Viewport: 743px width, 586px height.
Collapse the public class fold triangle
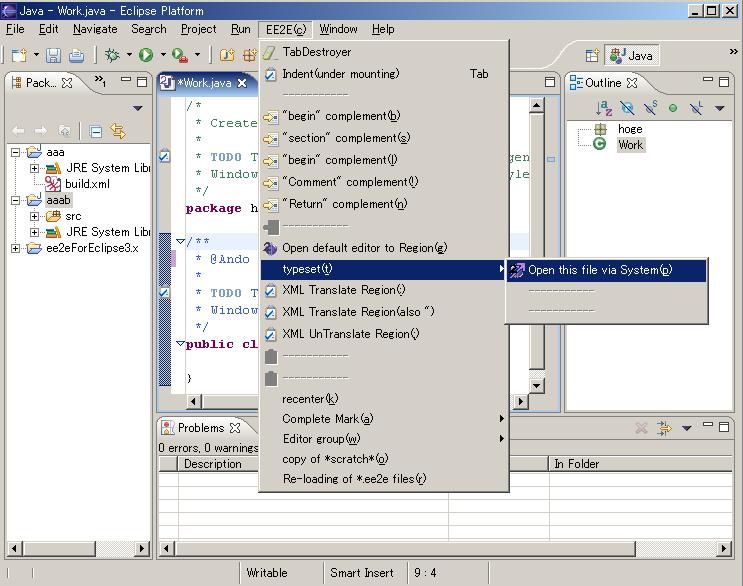[180, 343]
